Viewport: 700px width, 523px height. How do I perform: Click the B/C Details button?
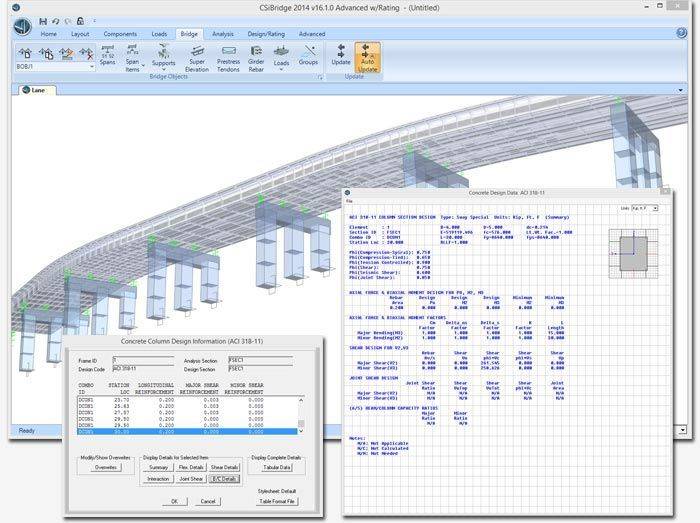[x=224, y=479]
